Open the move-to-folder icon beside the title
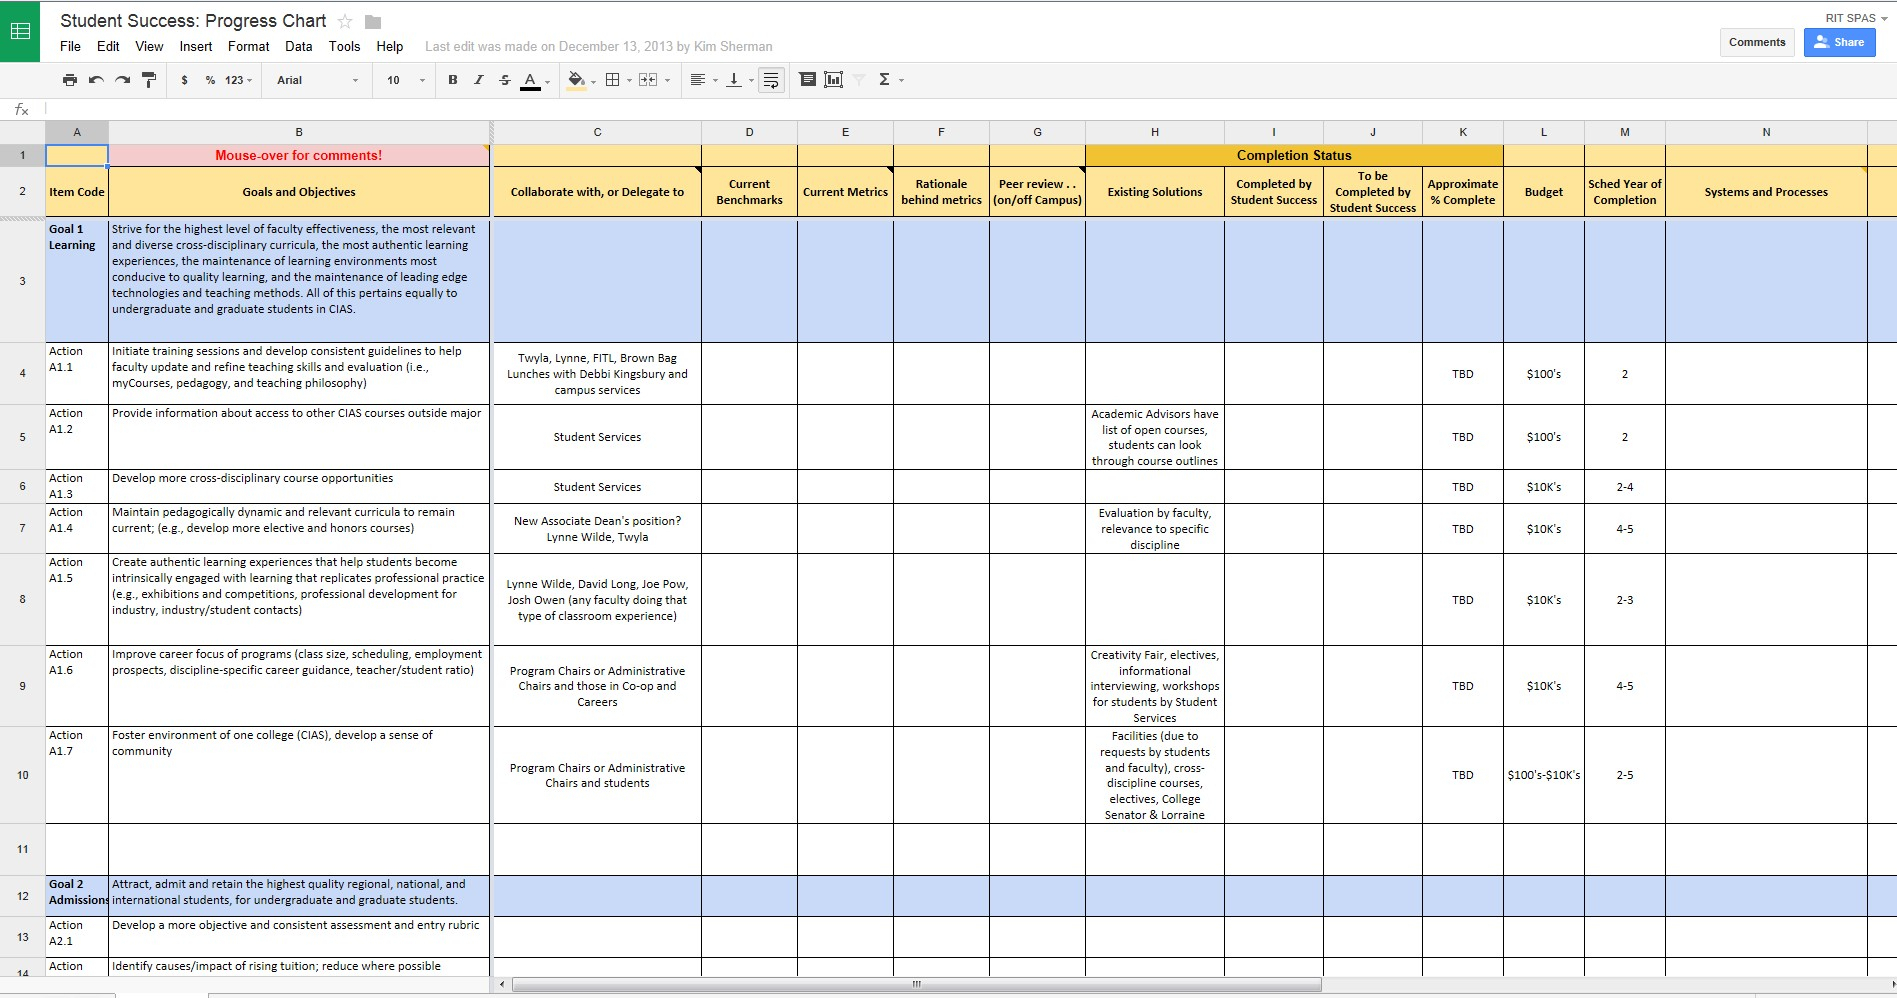 point(373,22)
